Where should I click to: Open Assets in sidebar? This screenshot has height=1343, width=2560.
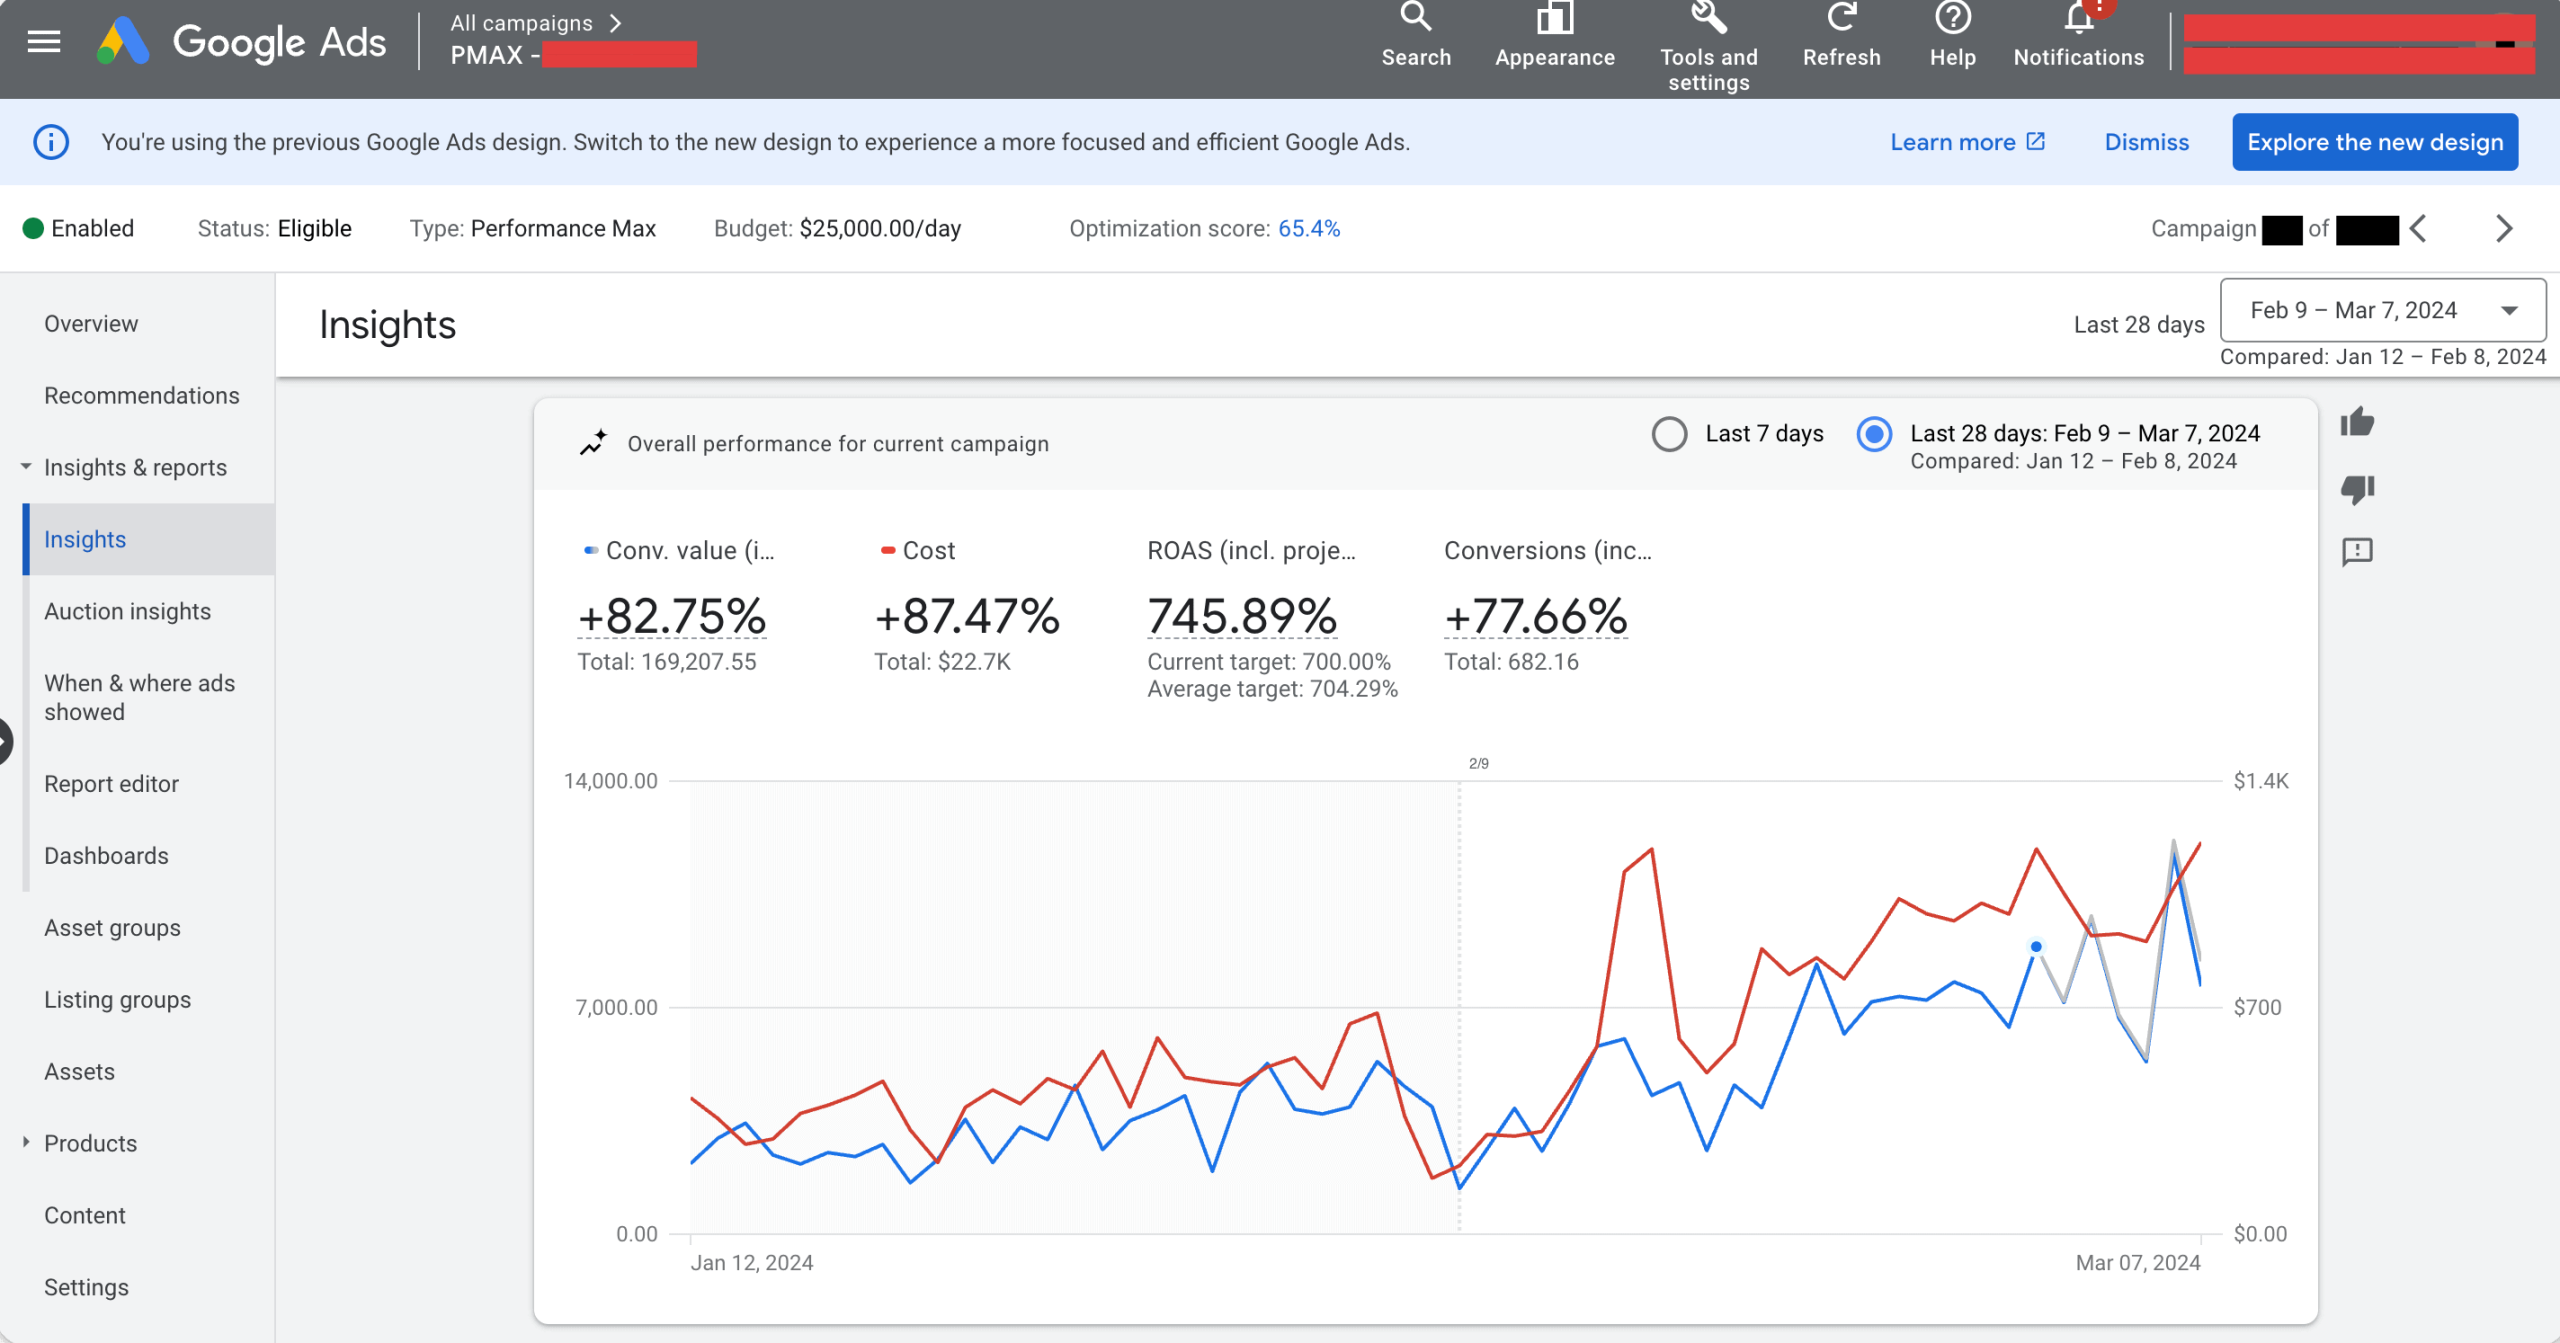tap(80, 1072)
